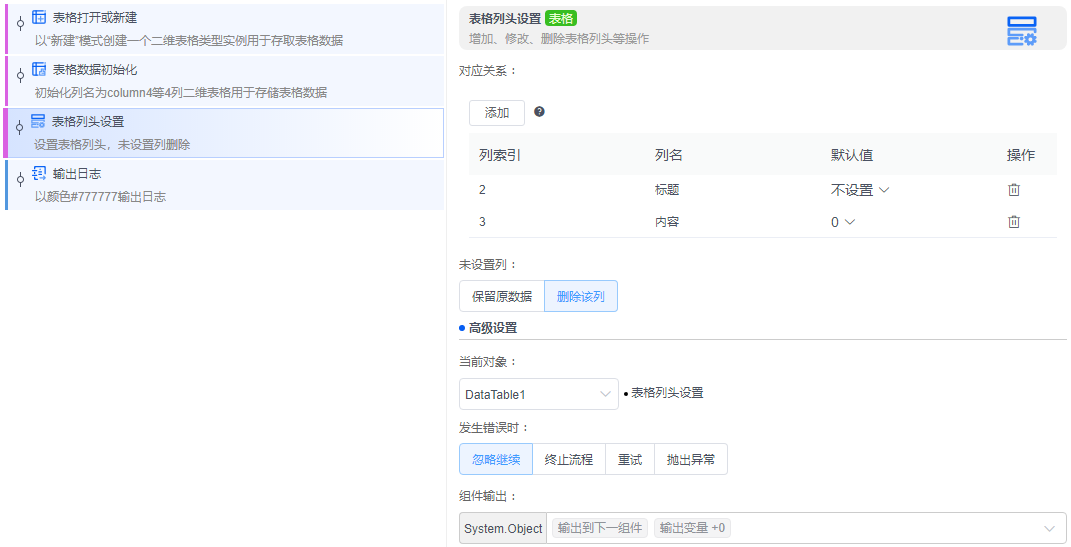Click the 默认值 table header
This screenshot has height=547, width=1071.
coord(851,155)
